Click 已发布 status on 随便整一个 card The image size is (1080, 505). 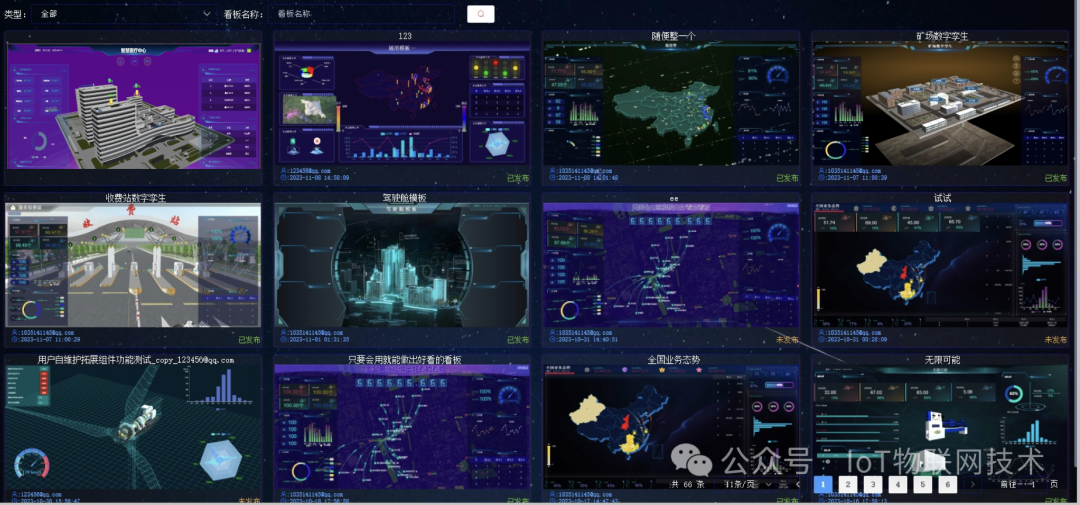[x=787, y=178]
